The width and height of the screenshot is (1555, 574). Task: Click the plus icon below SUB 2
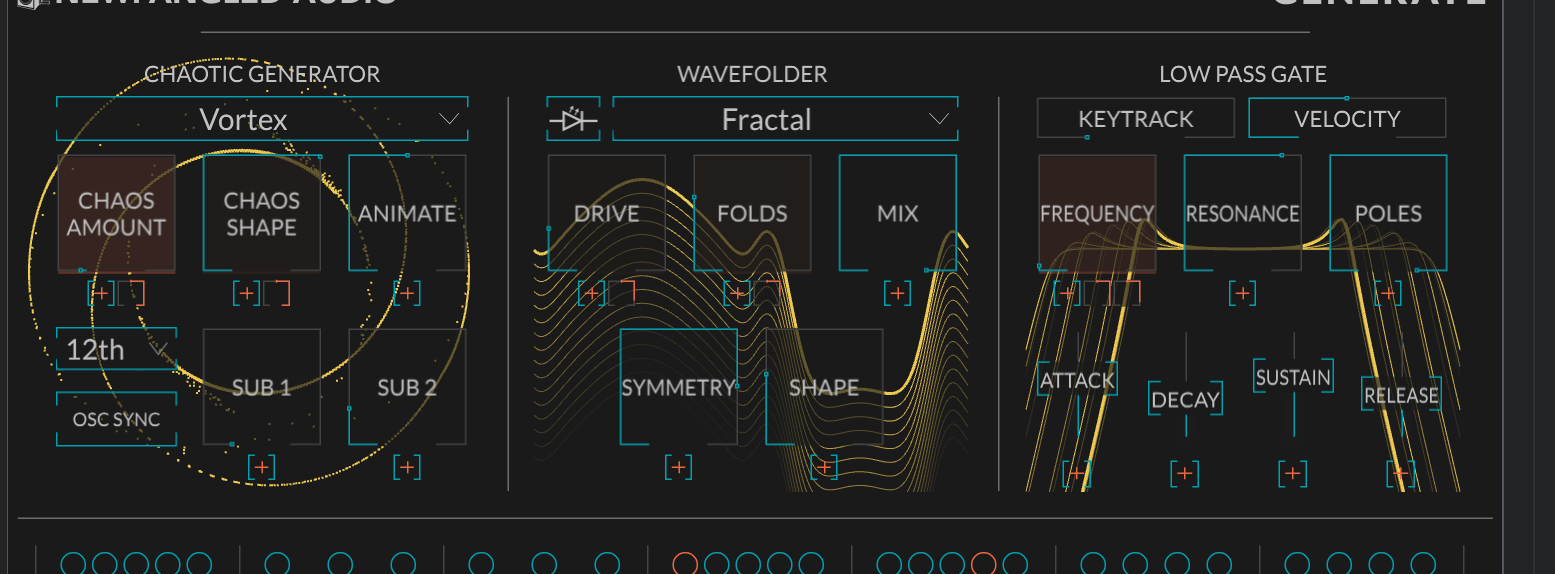click(x=406, y=466)
